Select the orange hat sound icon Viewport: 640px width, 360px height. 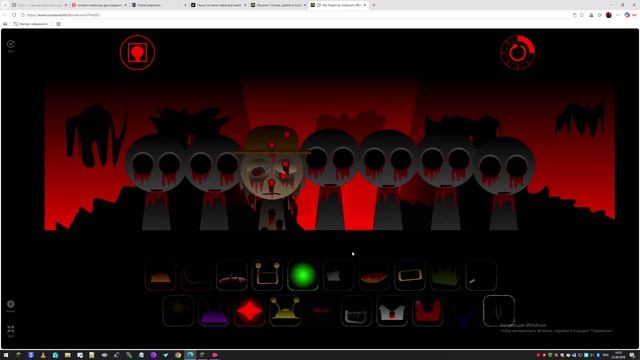click(160, 276)
